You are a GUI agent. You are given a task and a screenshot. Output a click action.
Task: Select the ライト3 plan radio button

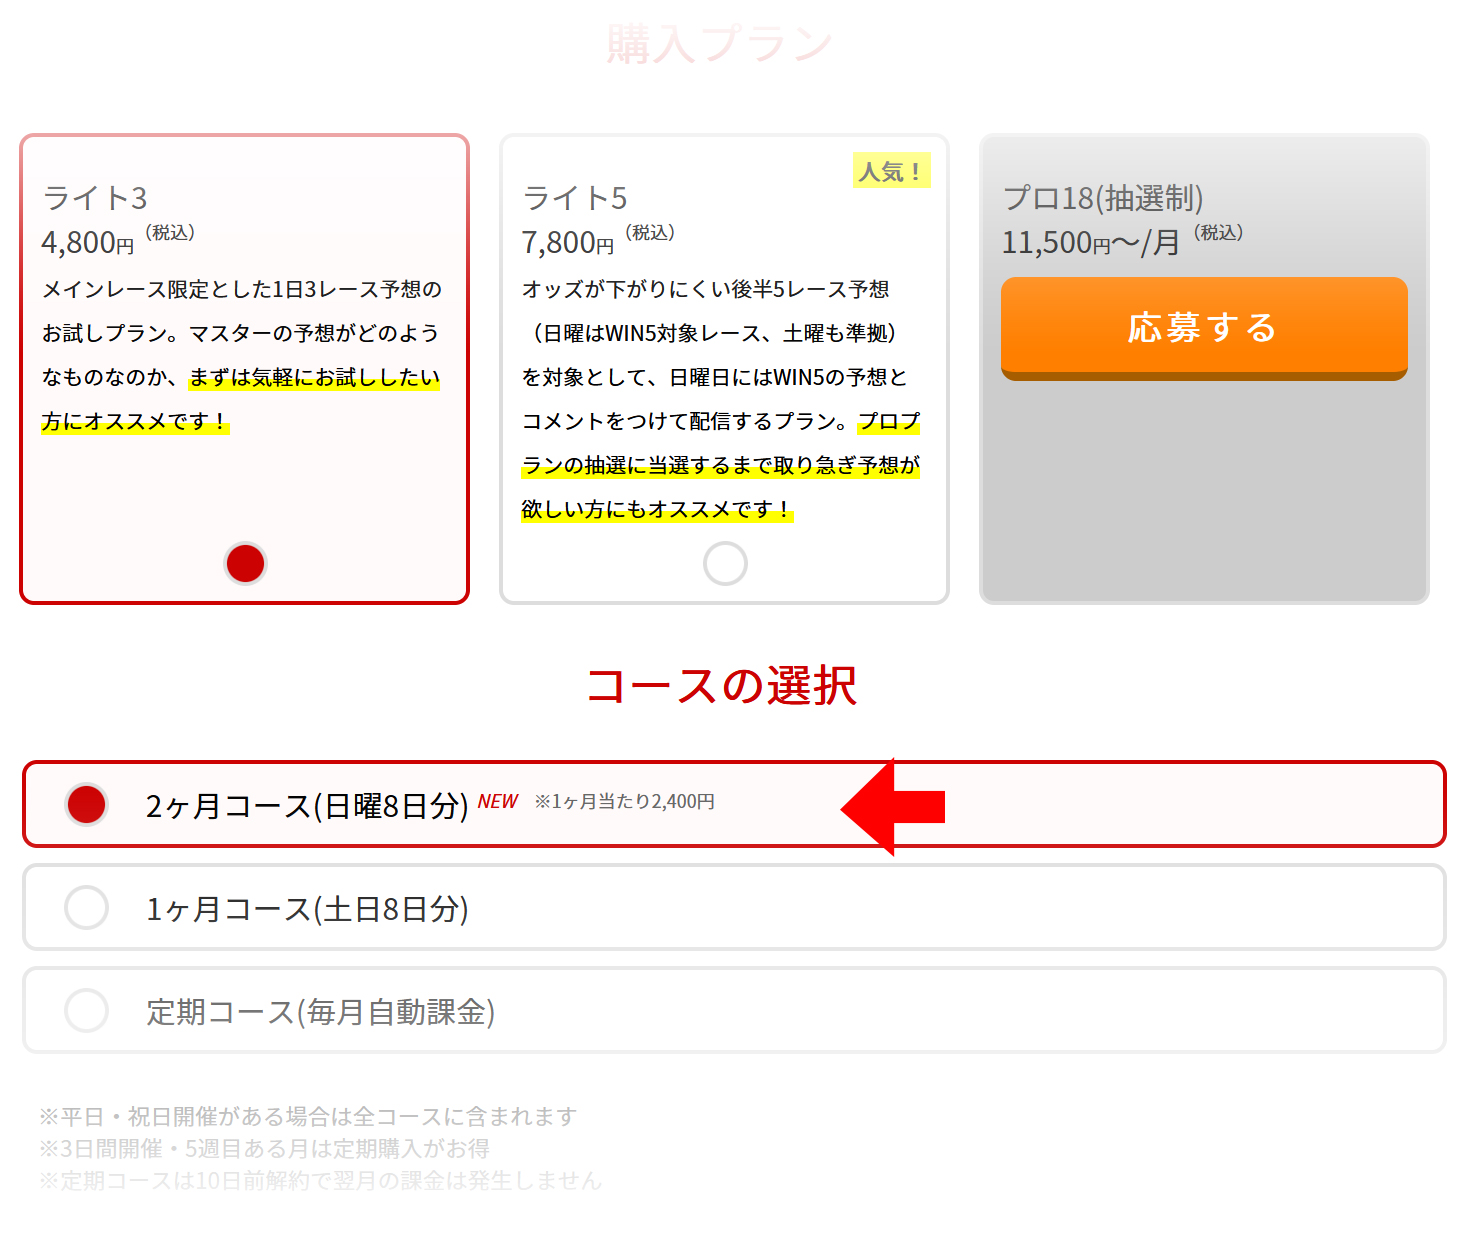click(245, 563)
